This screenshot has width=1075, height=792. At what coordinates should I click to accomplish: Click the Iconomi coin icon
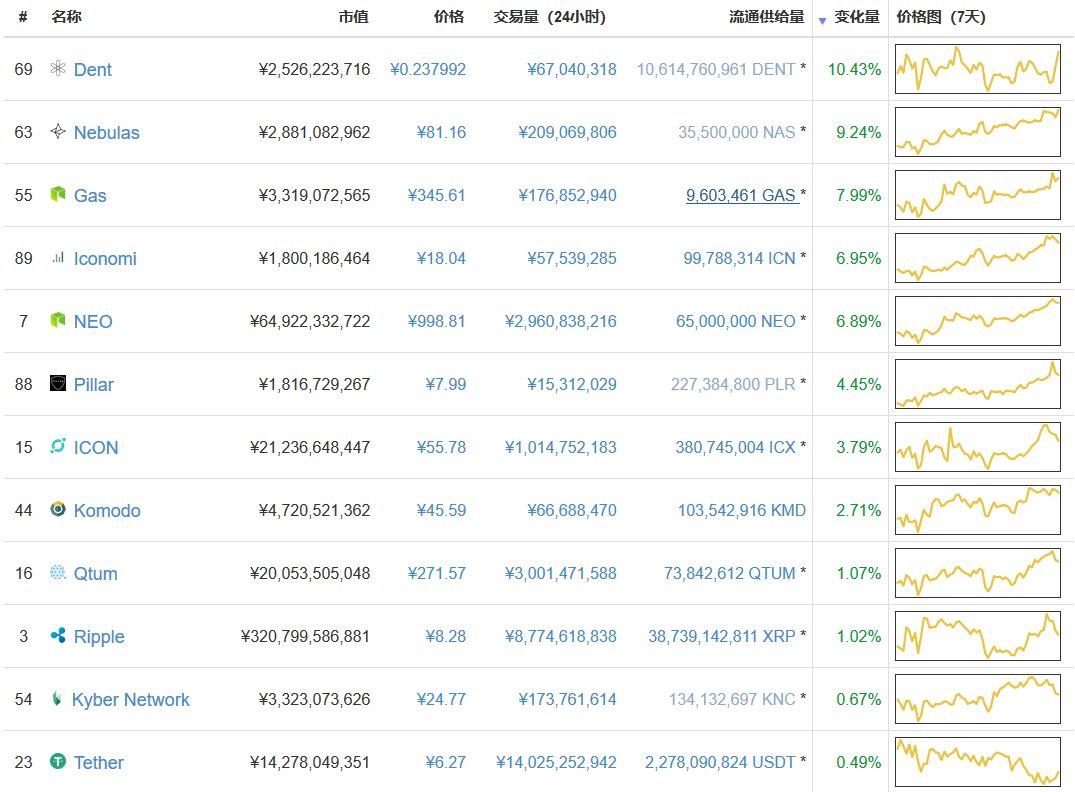[x=58, y=257]
